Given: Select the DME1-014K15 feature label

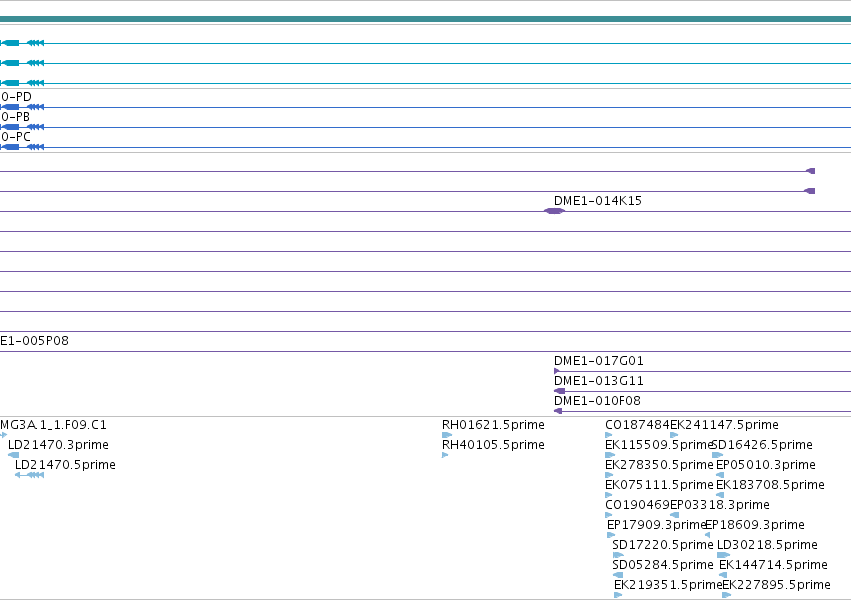Looking at the screenshot, I should (598, 201).
